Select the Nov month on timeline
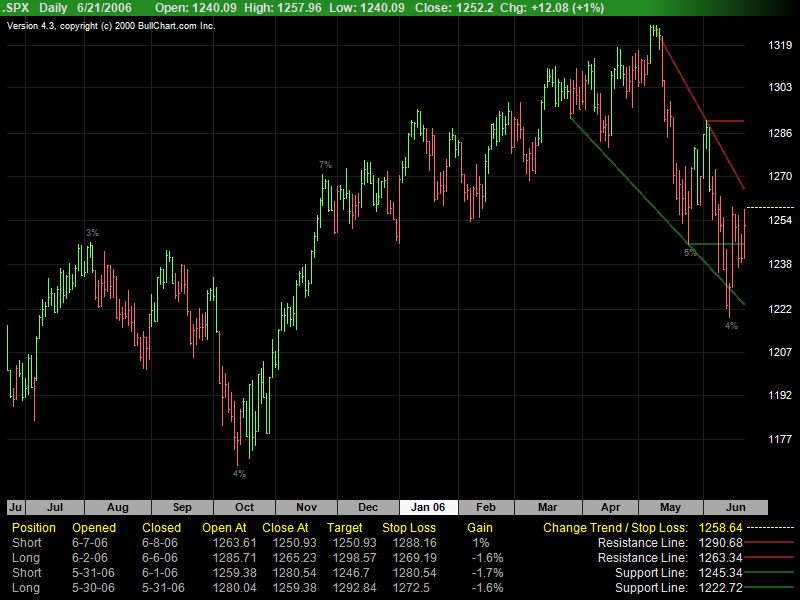 [x=306, y=507]
